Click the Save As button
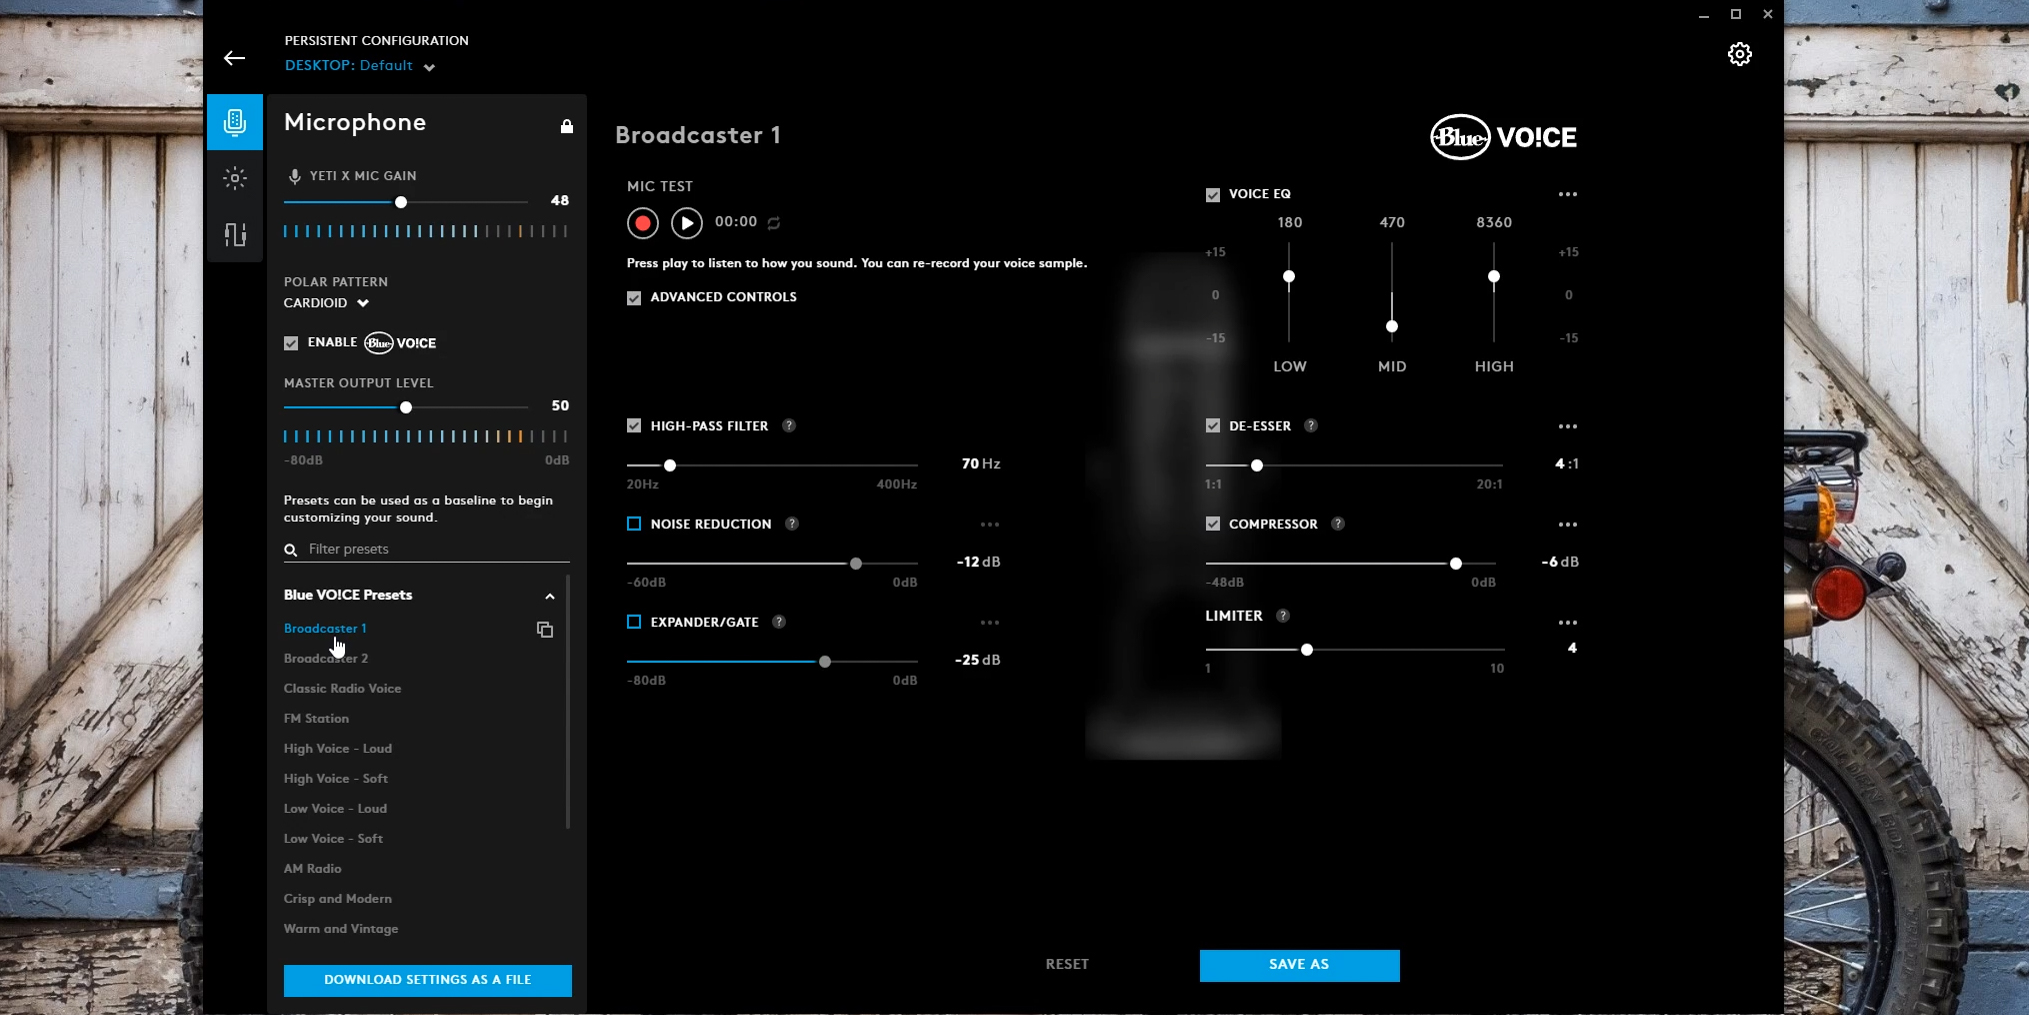Image resolution: width=2029 pixels, height=1015 pixels. click(x=1299, y=965)
